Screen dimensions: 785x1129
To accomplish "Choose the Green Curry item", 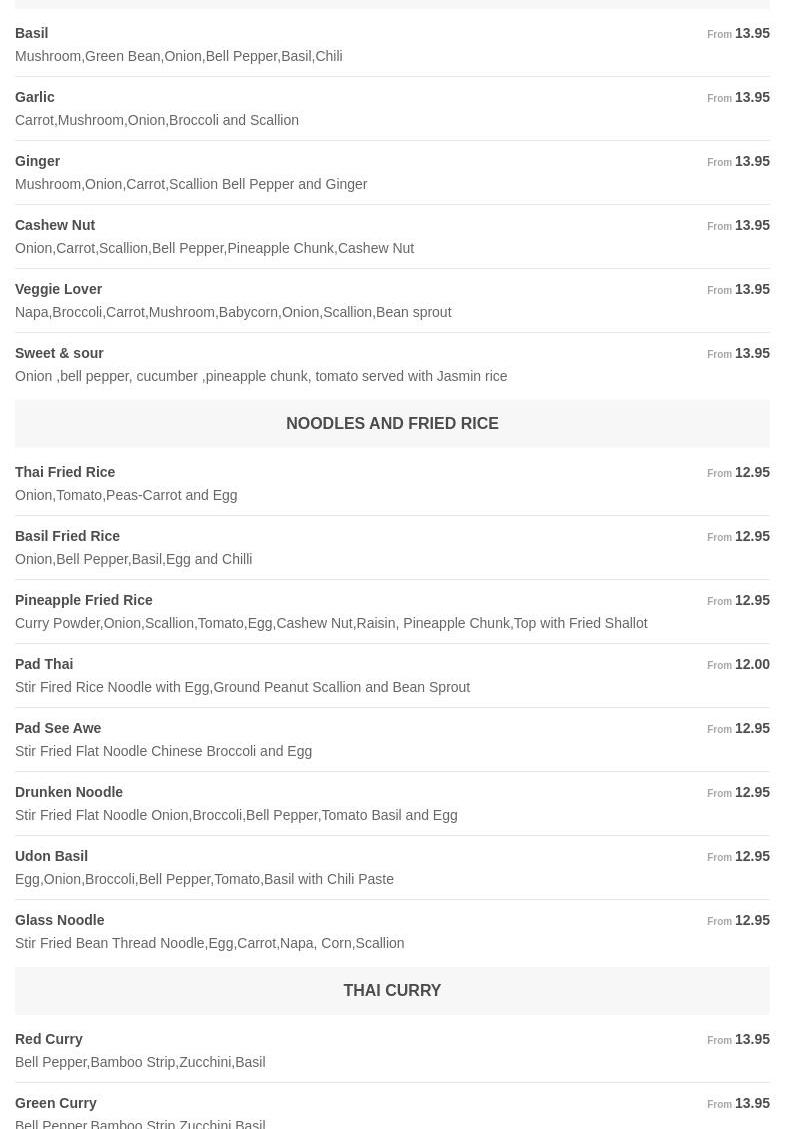I will (56, 1103).
